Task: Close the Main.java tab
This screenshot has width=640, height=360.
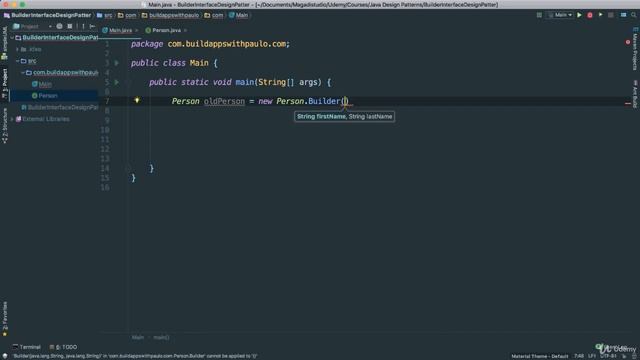Action: [137, 30]
